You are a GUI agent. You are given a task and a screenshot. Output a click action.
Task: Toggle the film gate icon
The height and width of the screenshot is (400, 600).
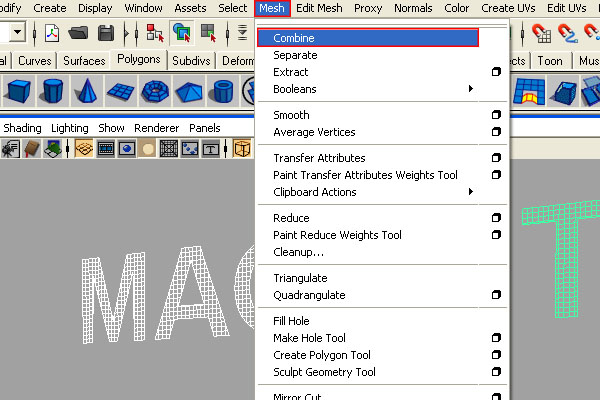(x=106, y=149)
